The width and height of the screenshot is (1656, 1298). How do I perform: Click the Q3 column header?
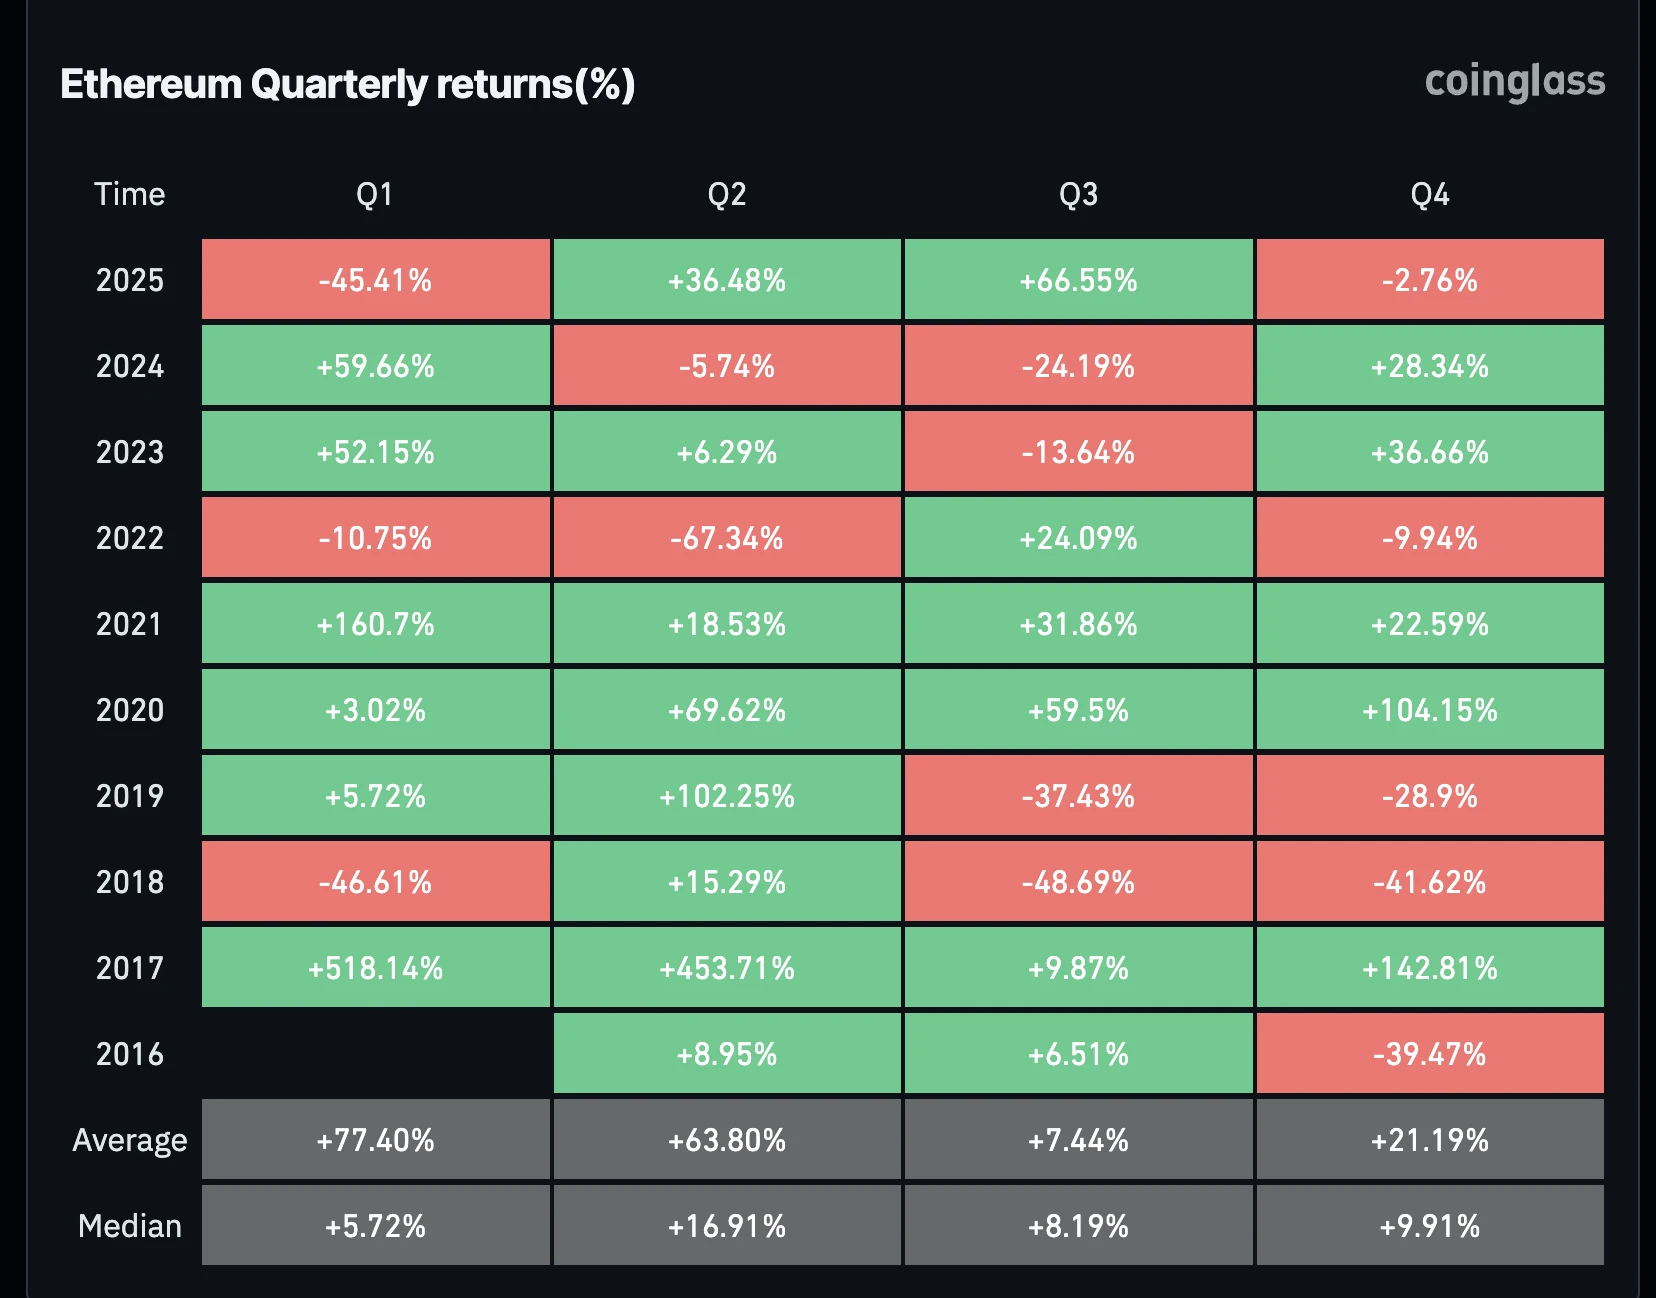click(1078, 194)
